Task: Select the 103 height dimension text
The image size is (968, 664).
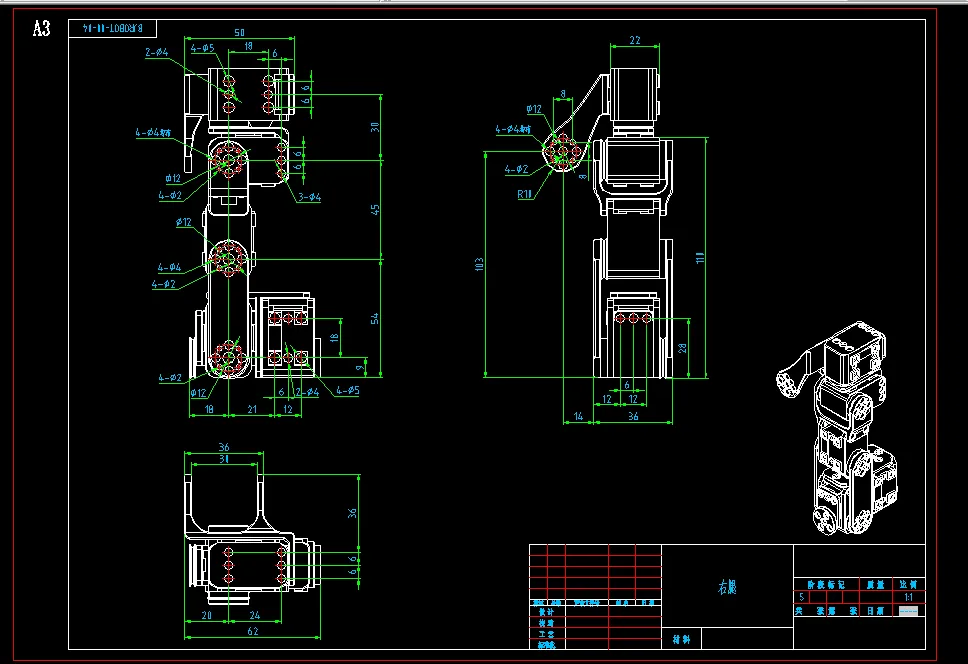Action: [x=479, y=264]
